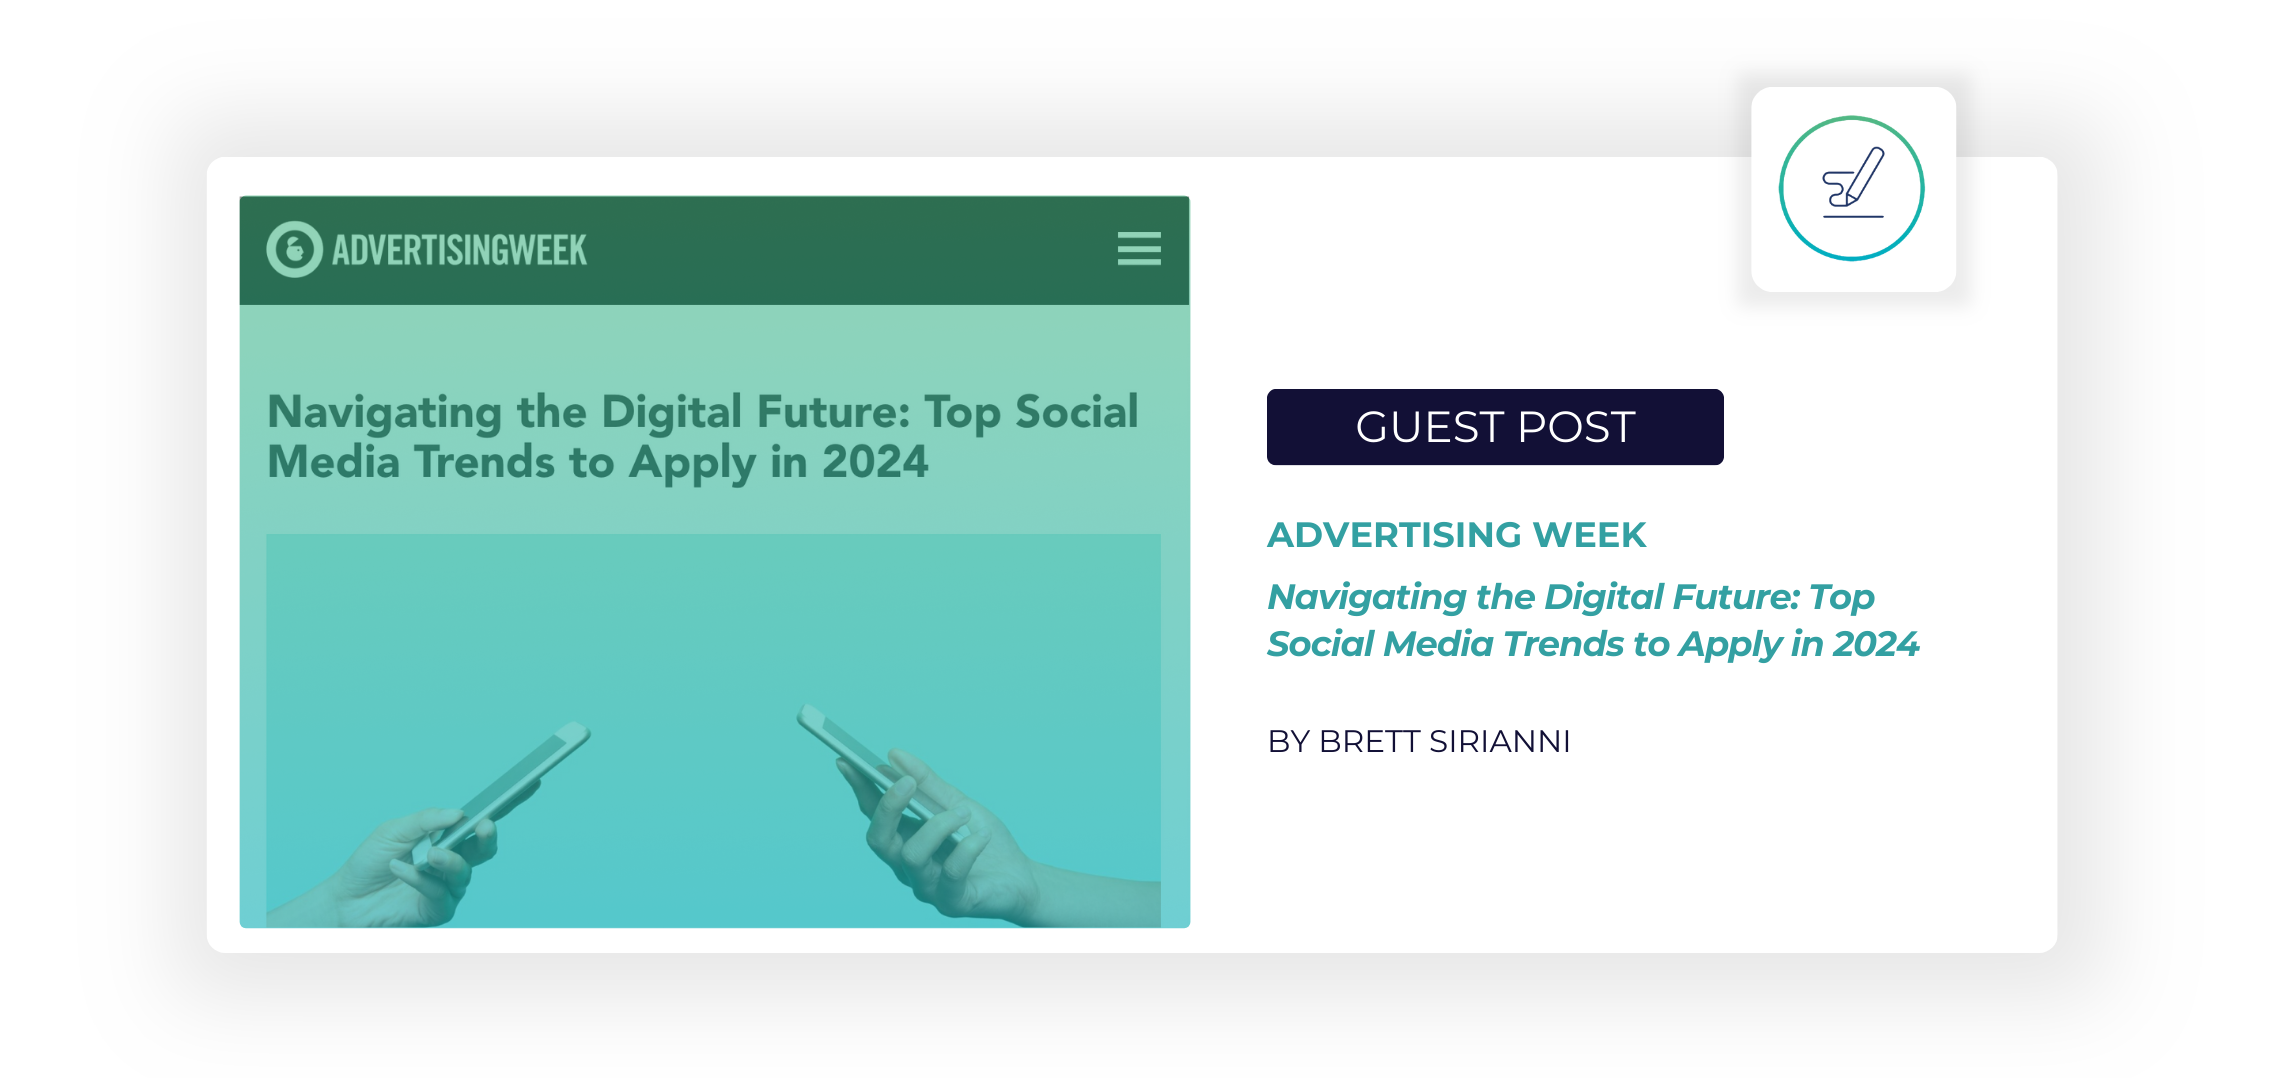
Task: Click the pen writing icon in circle
Action: tap(1853, 183)
